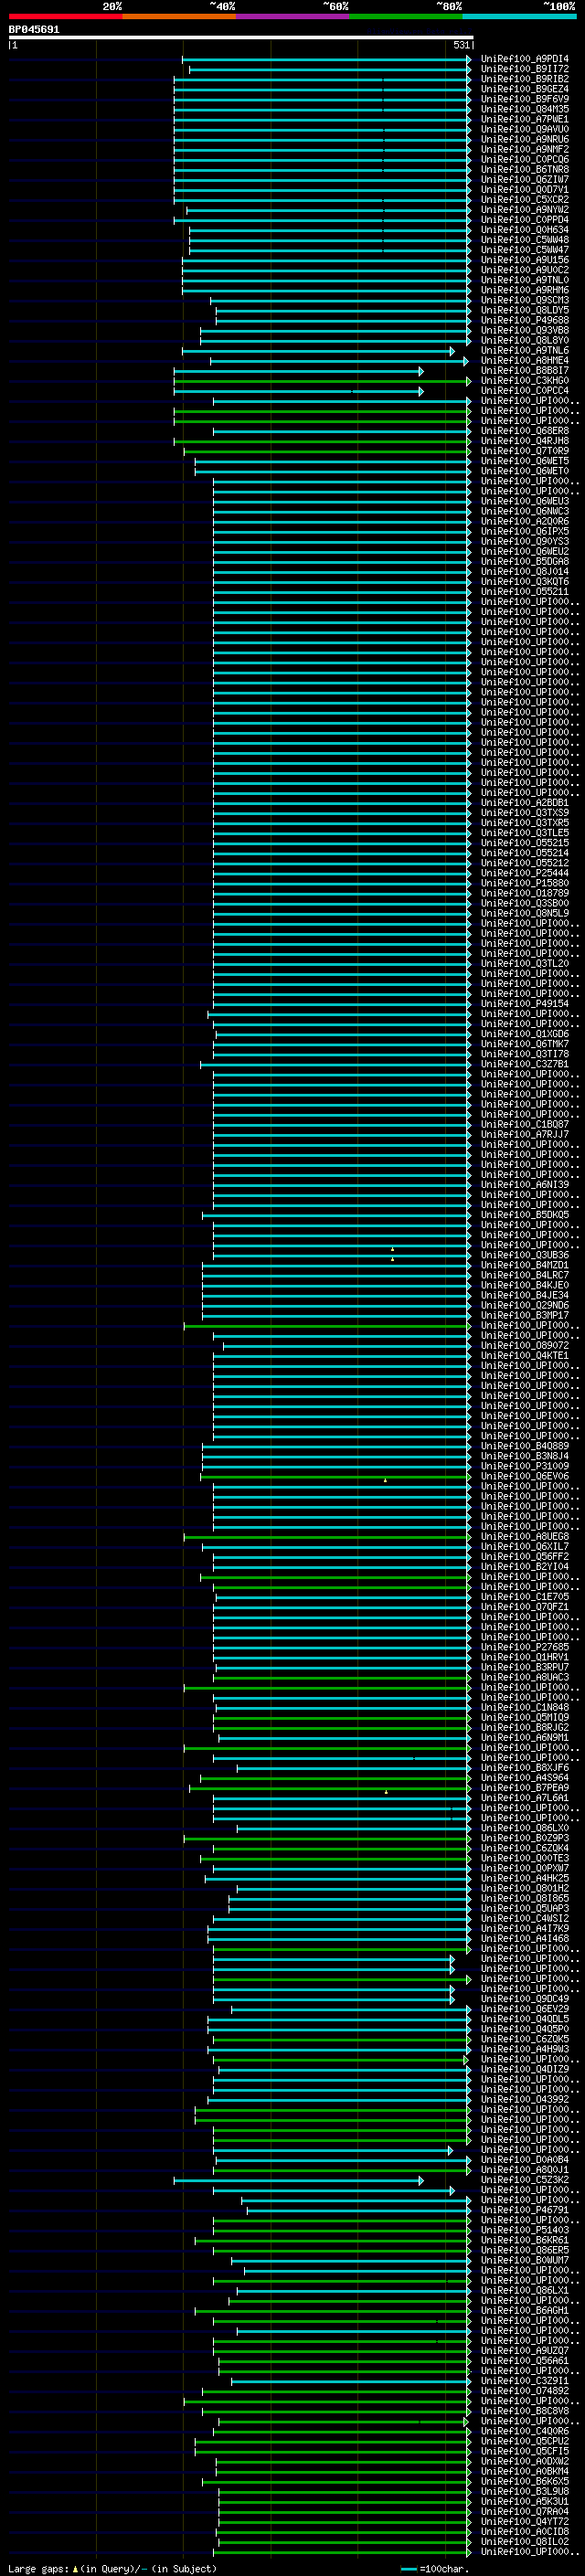Click hit name UniRef100_Q29ND6
Image resolution: width=585 pixels, height=2576 pixels.
coord(524,1305)
